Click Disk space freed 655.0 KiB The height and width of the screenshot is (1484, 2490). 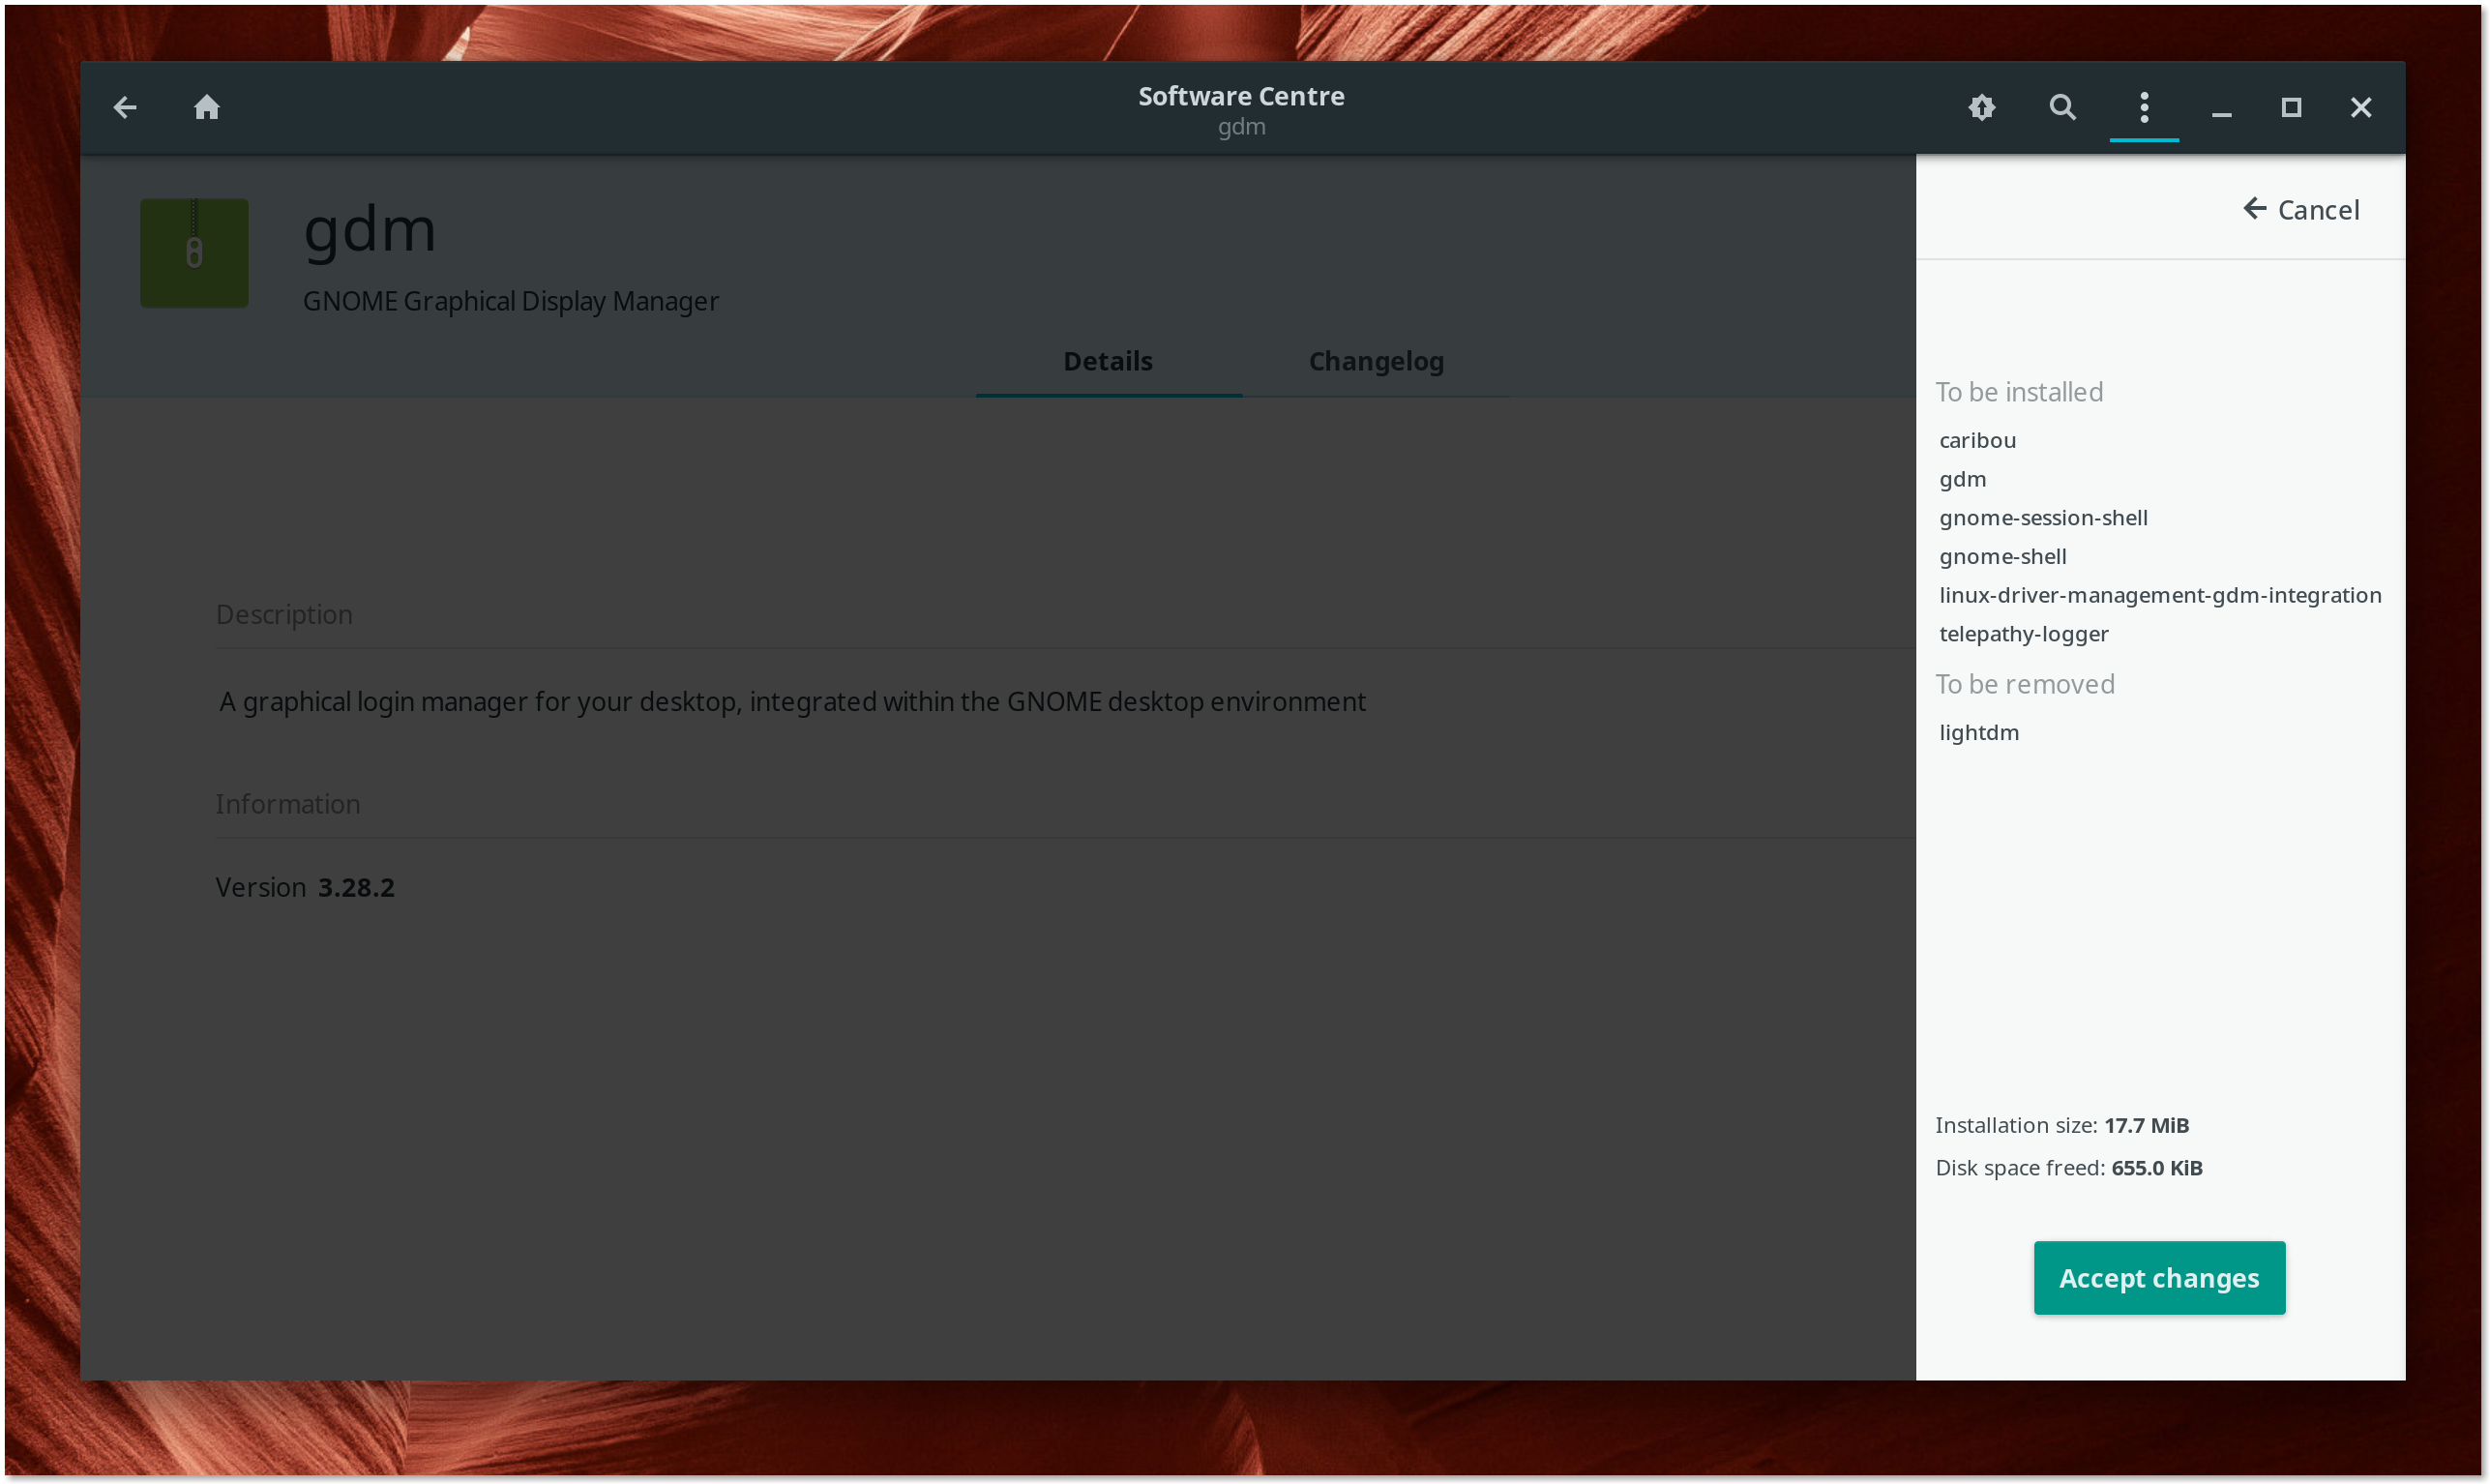coord(2068,1167)
